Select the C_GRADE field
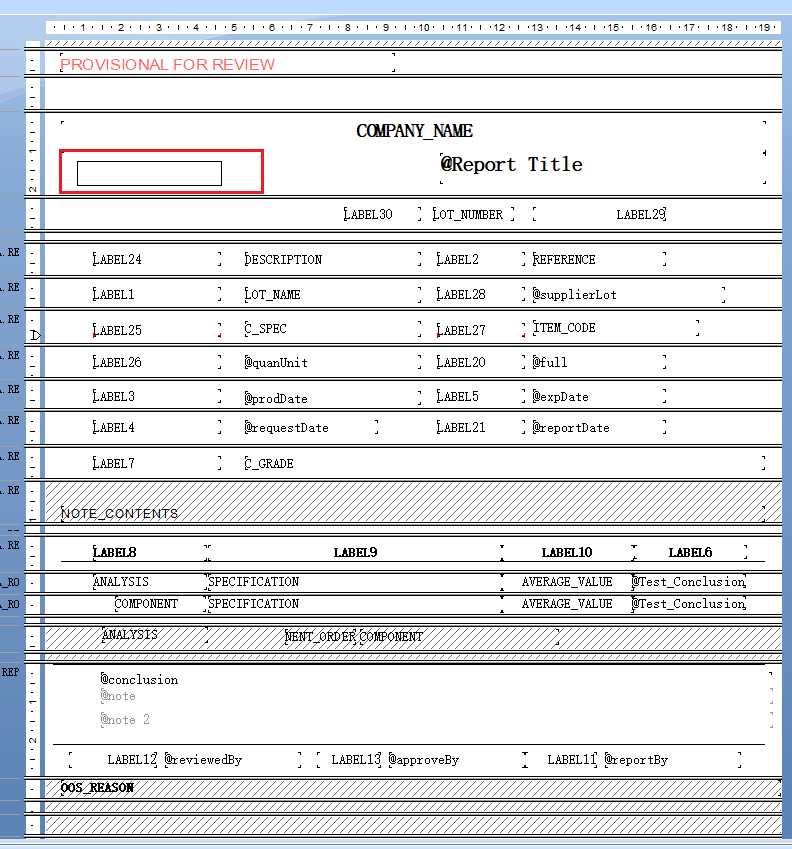 point(504,463)
